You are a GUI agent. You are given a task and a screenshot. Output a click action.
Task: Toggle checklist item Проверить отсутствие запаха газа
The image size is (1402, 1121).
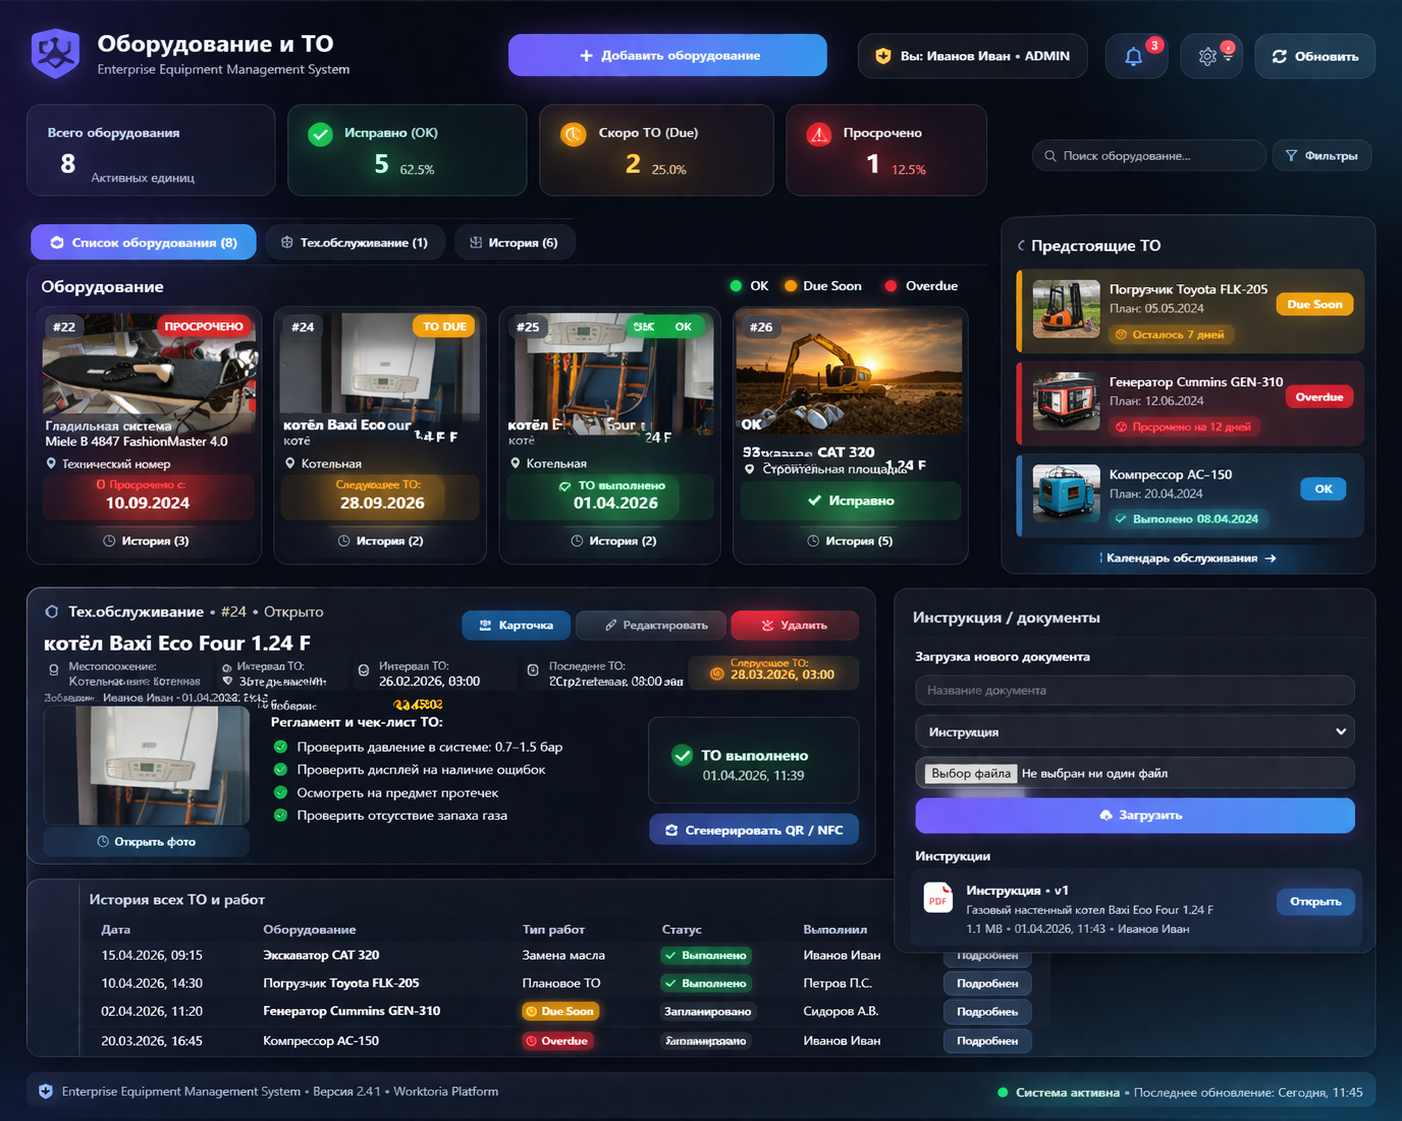[x=281, y=816]
